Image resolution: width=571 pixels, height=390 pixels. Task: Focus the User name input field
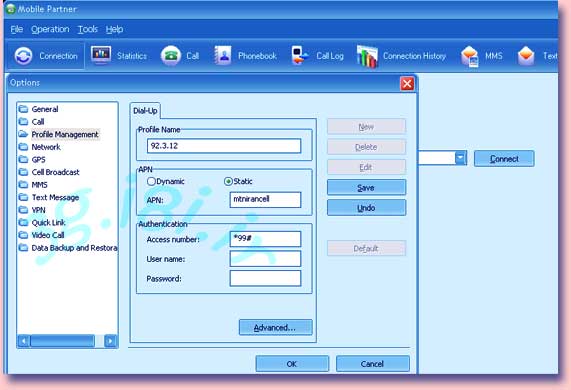click(265, 259)
